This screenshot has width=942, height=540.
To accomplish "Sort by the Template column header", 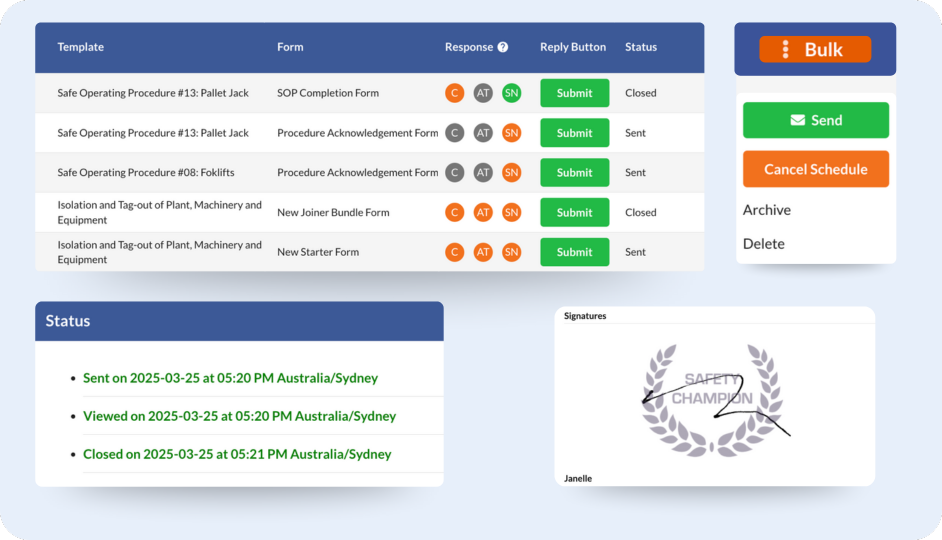I will [80, 47].
